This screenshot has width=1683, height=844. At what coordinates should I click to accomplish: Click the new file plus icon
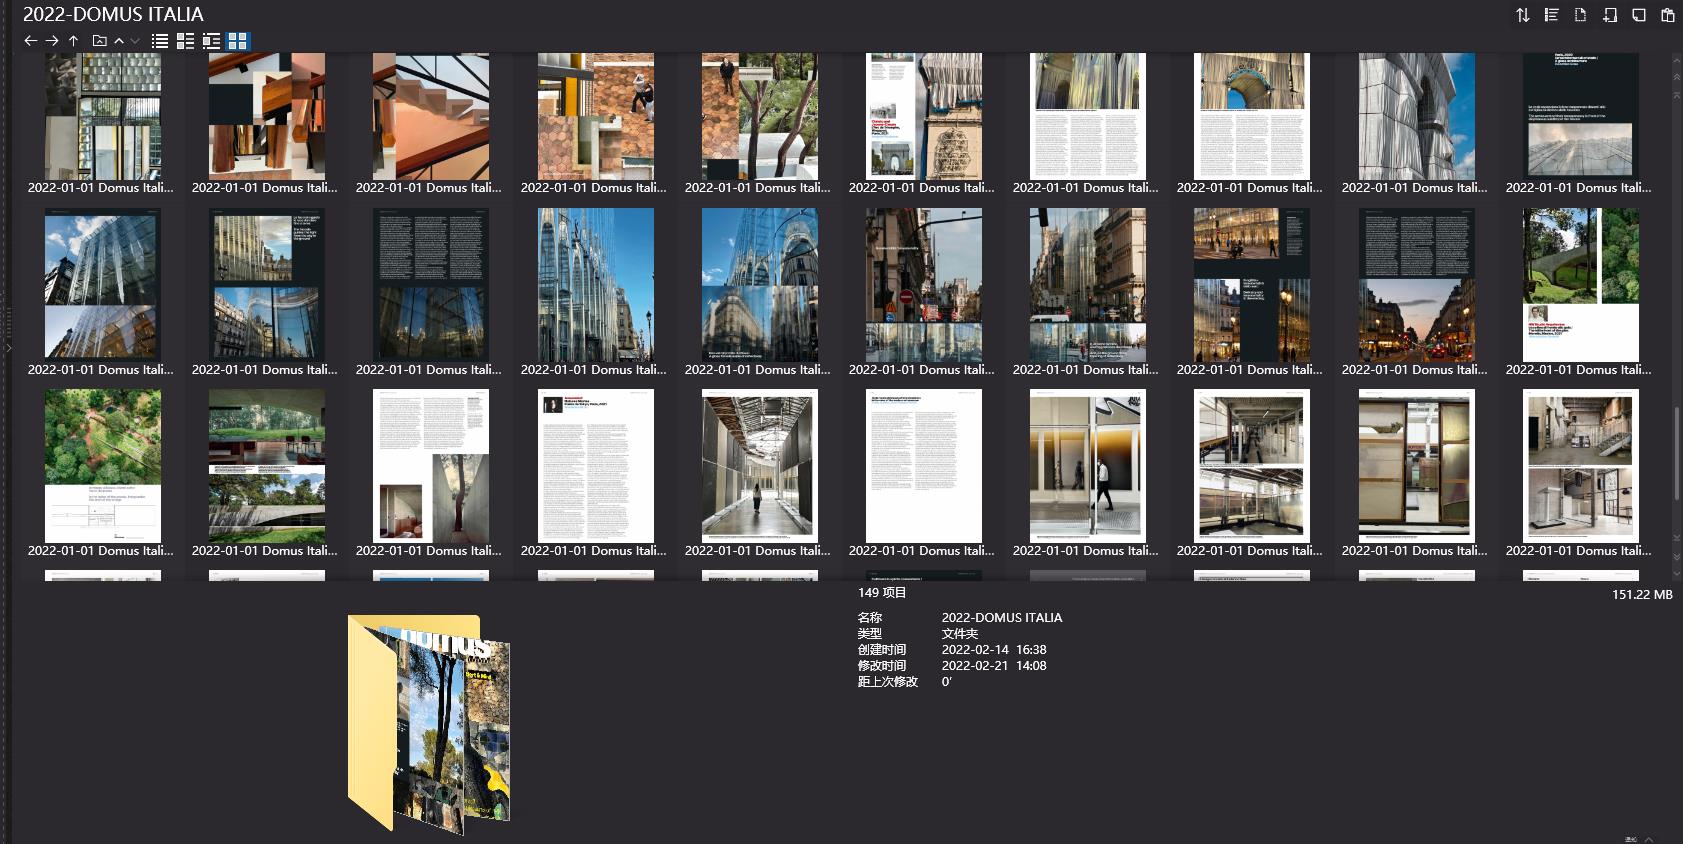1609,15
